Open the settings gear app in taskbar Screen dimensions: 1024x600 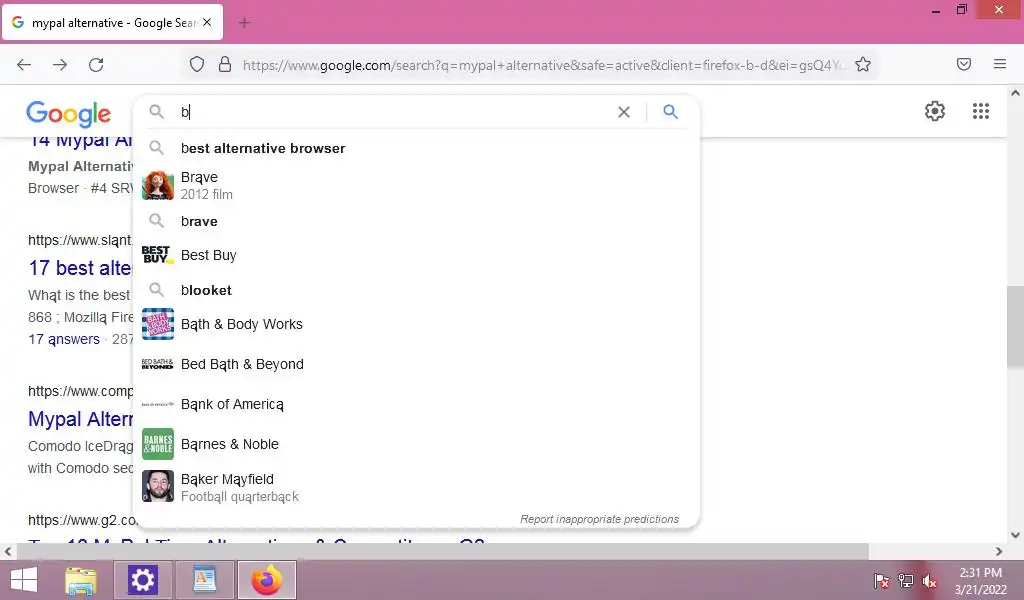click(142, 580)
